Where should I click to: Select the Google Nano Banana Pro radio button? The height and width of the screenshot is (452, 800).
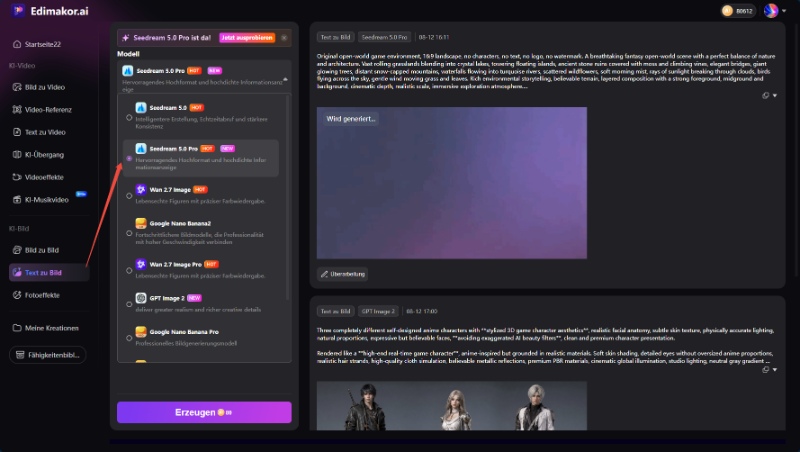[129, 338]
